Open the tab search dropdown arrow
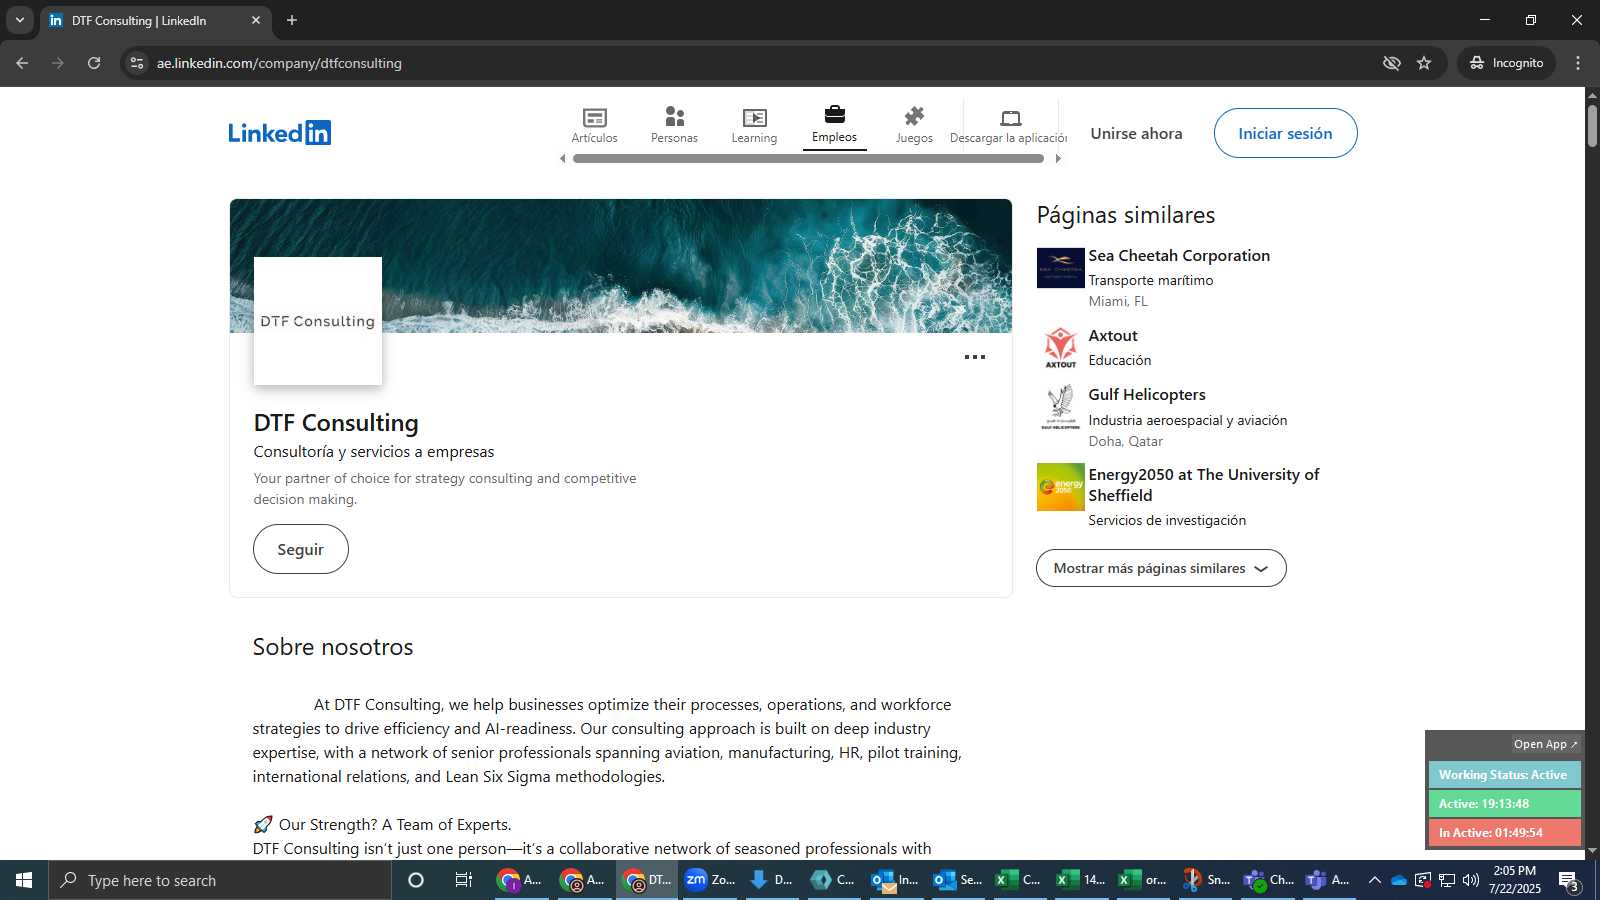 coord(19,20)
